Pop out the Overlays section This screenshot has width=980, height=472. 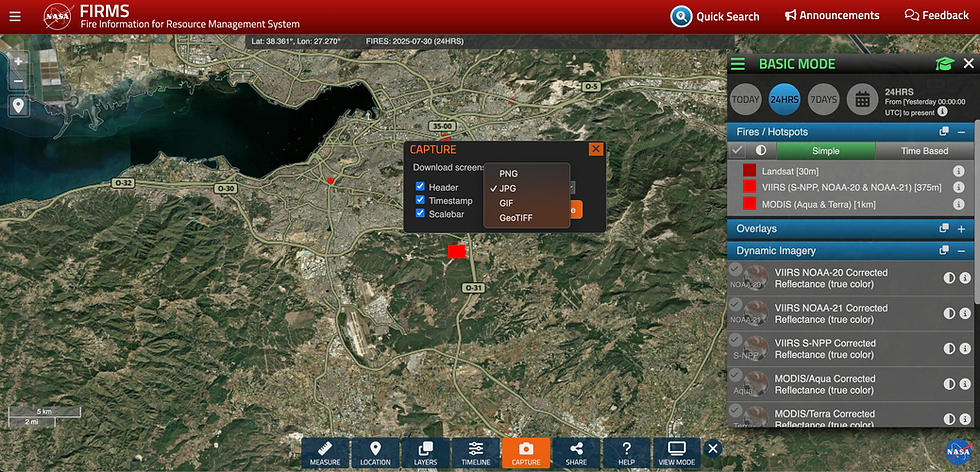944,228
